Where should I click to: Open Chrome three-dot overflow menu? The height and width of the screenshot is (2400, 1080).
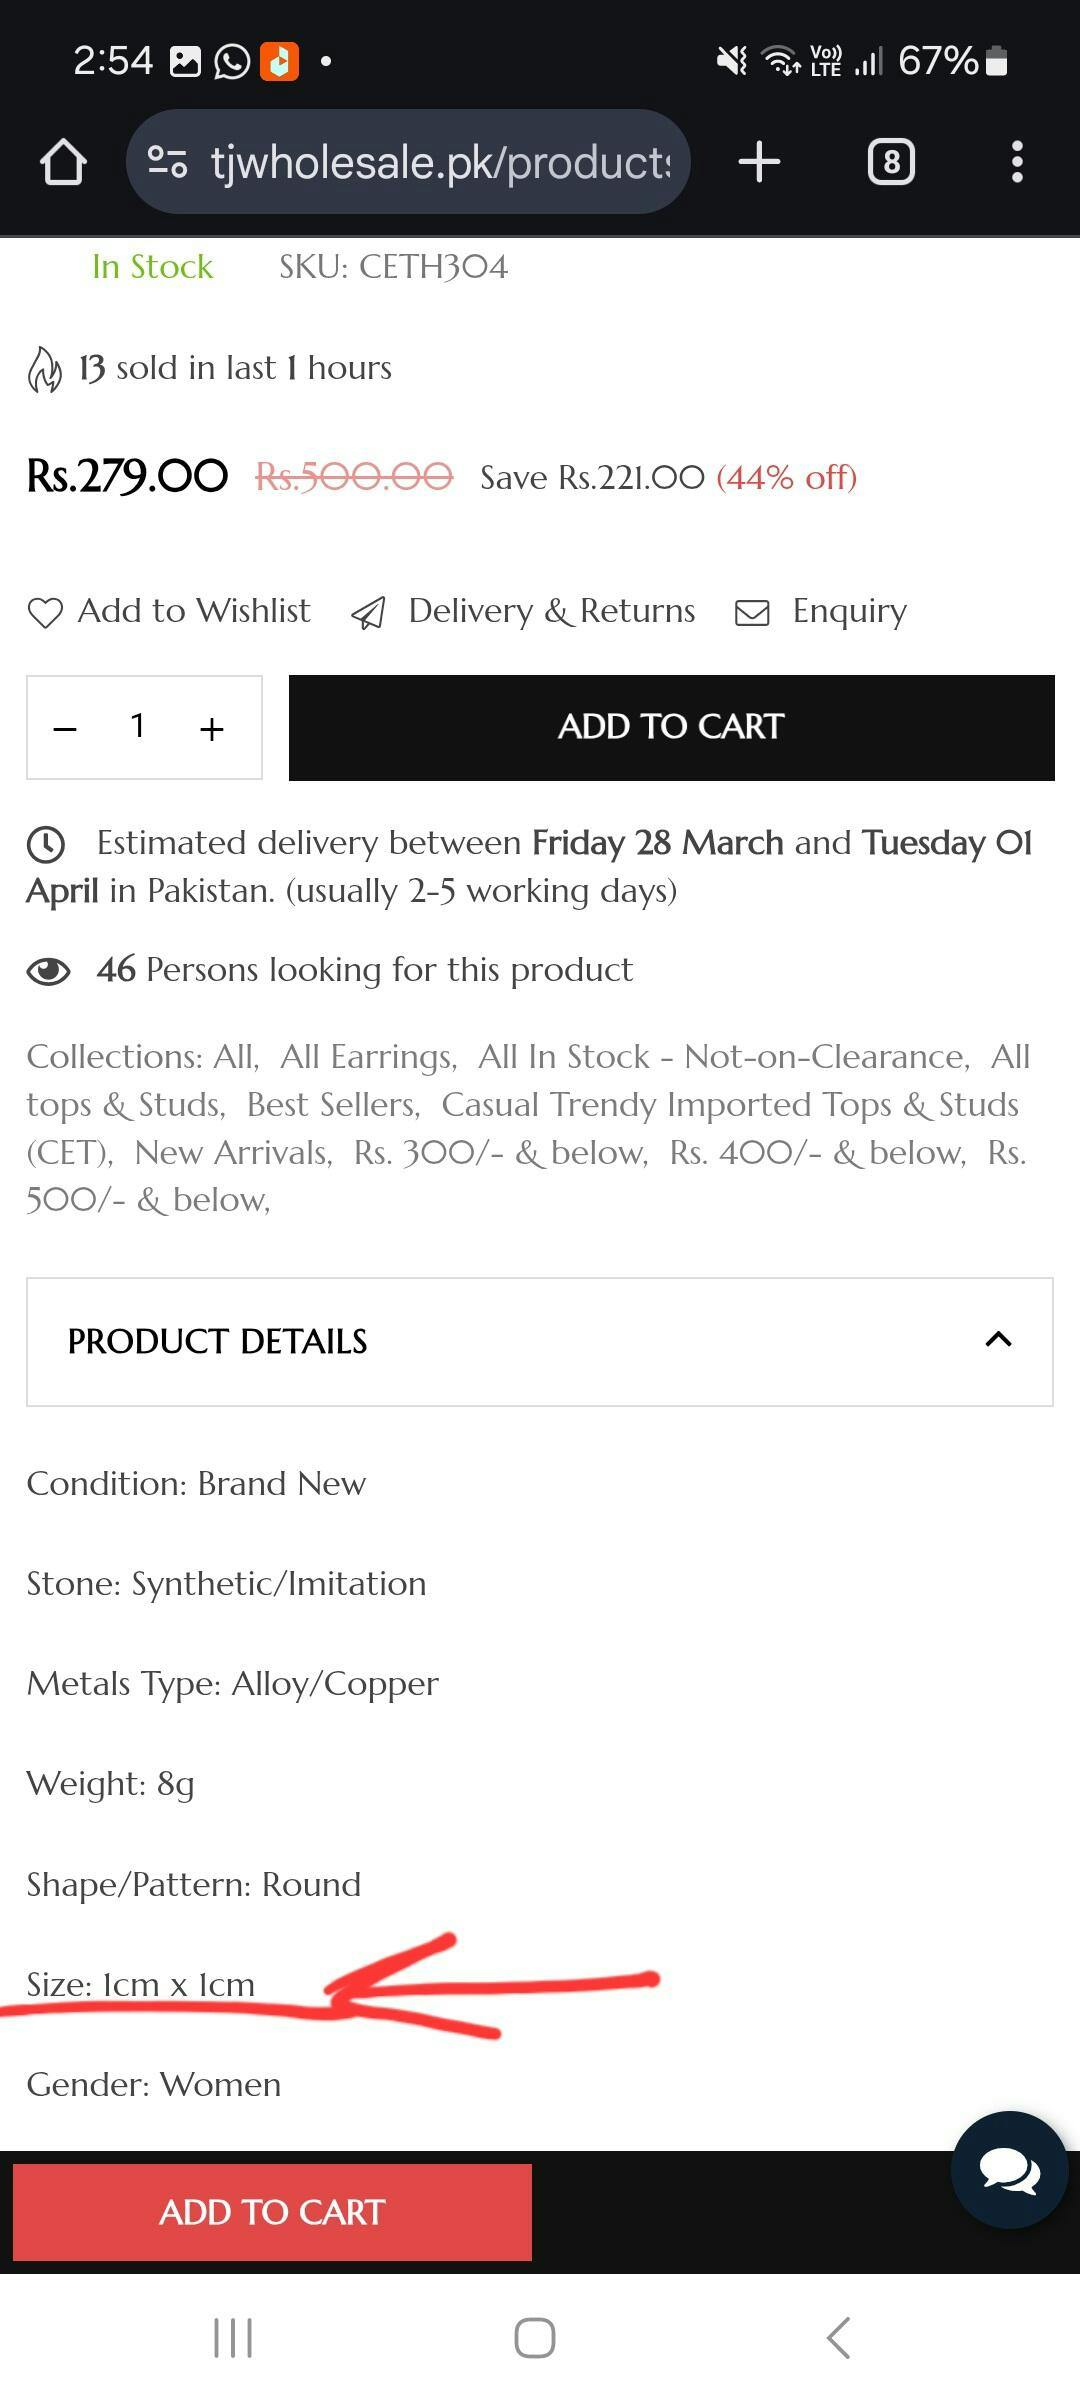coord(1017,162)
